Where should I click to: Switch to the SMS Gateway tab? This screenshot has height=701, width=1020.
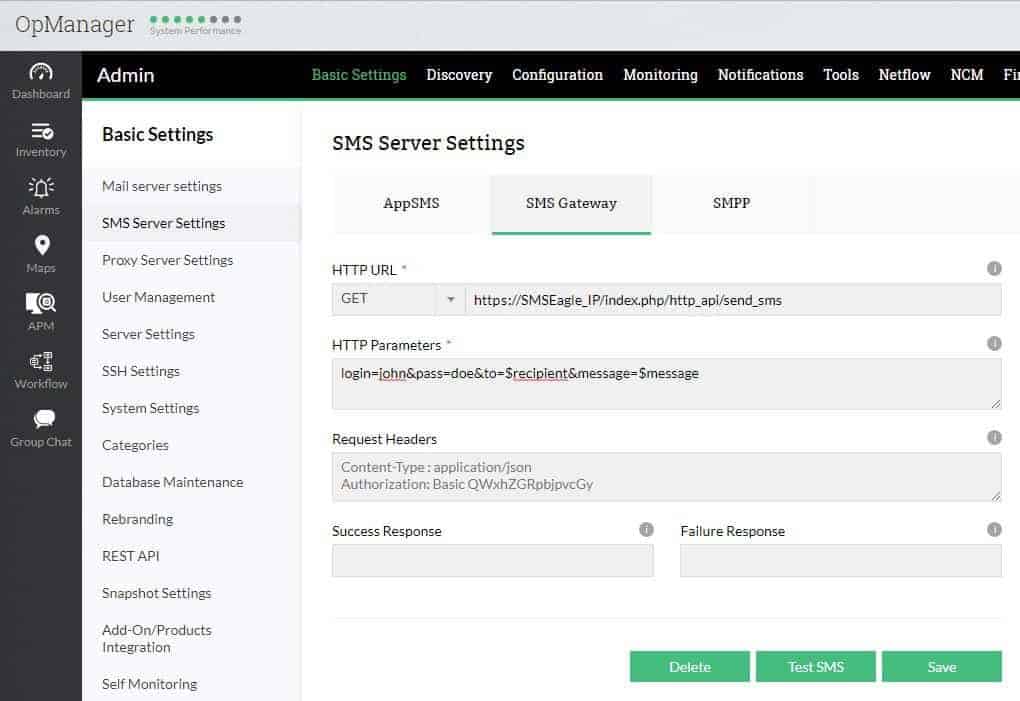[x=571, y=204]
